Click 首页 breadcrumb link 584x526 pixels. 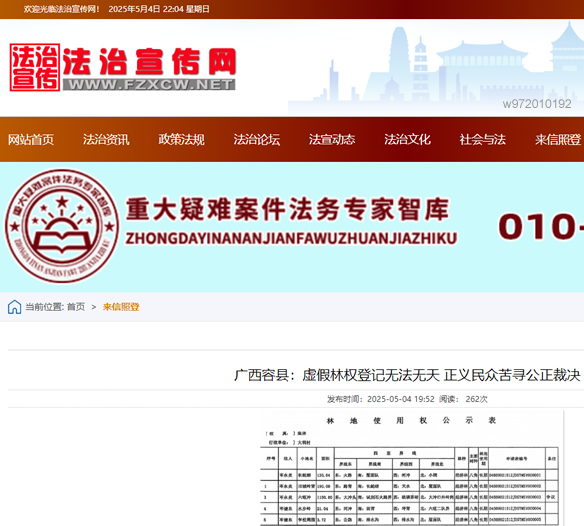coord(76,307)
